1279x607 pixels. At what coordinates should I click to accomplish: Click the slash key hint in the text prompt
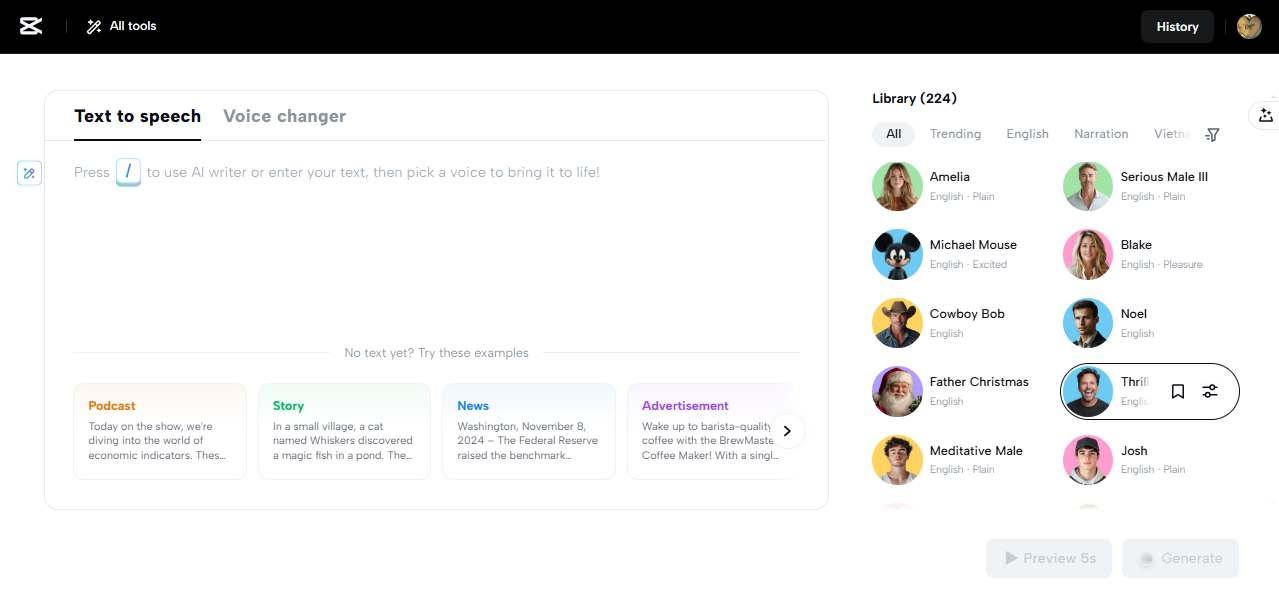128,172
